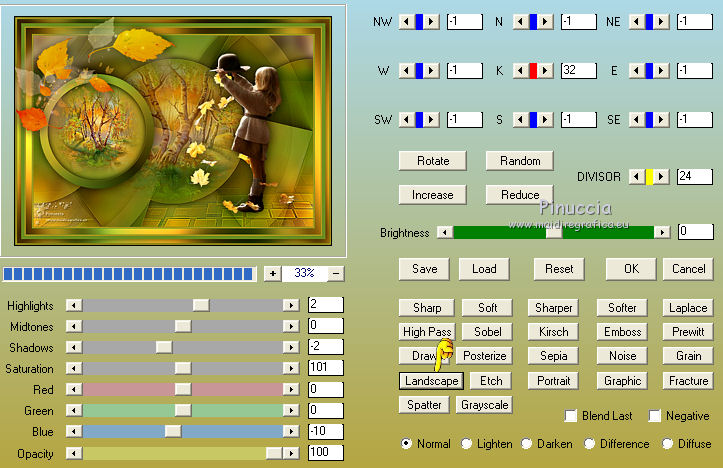723x468 pixels.
Task: Click the Highlights slider thumb
Action: tap(201, 305)
